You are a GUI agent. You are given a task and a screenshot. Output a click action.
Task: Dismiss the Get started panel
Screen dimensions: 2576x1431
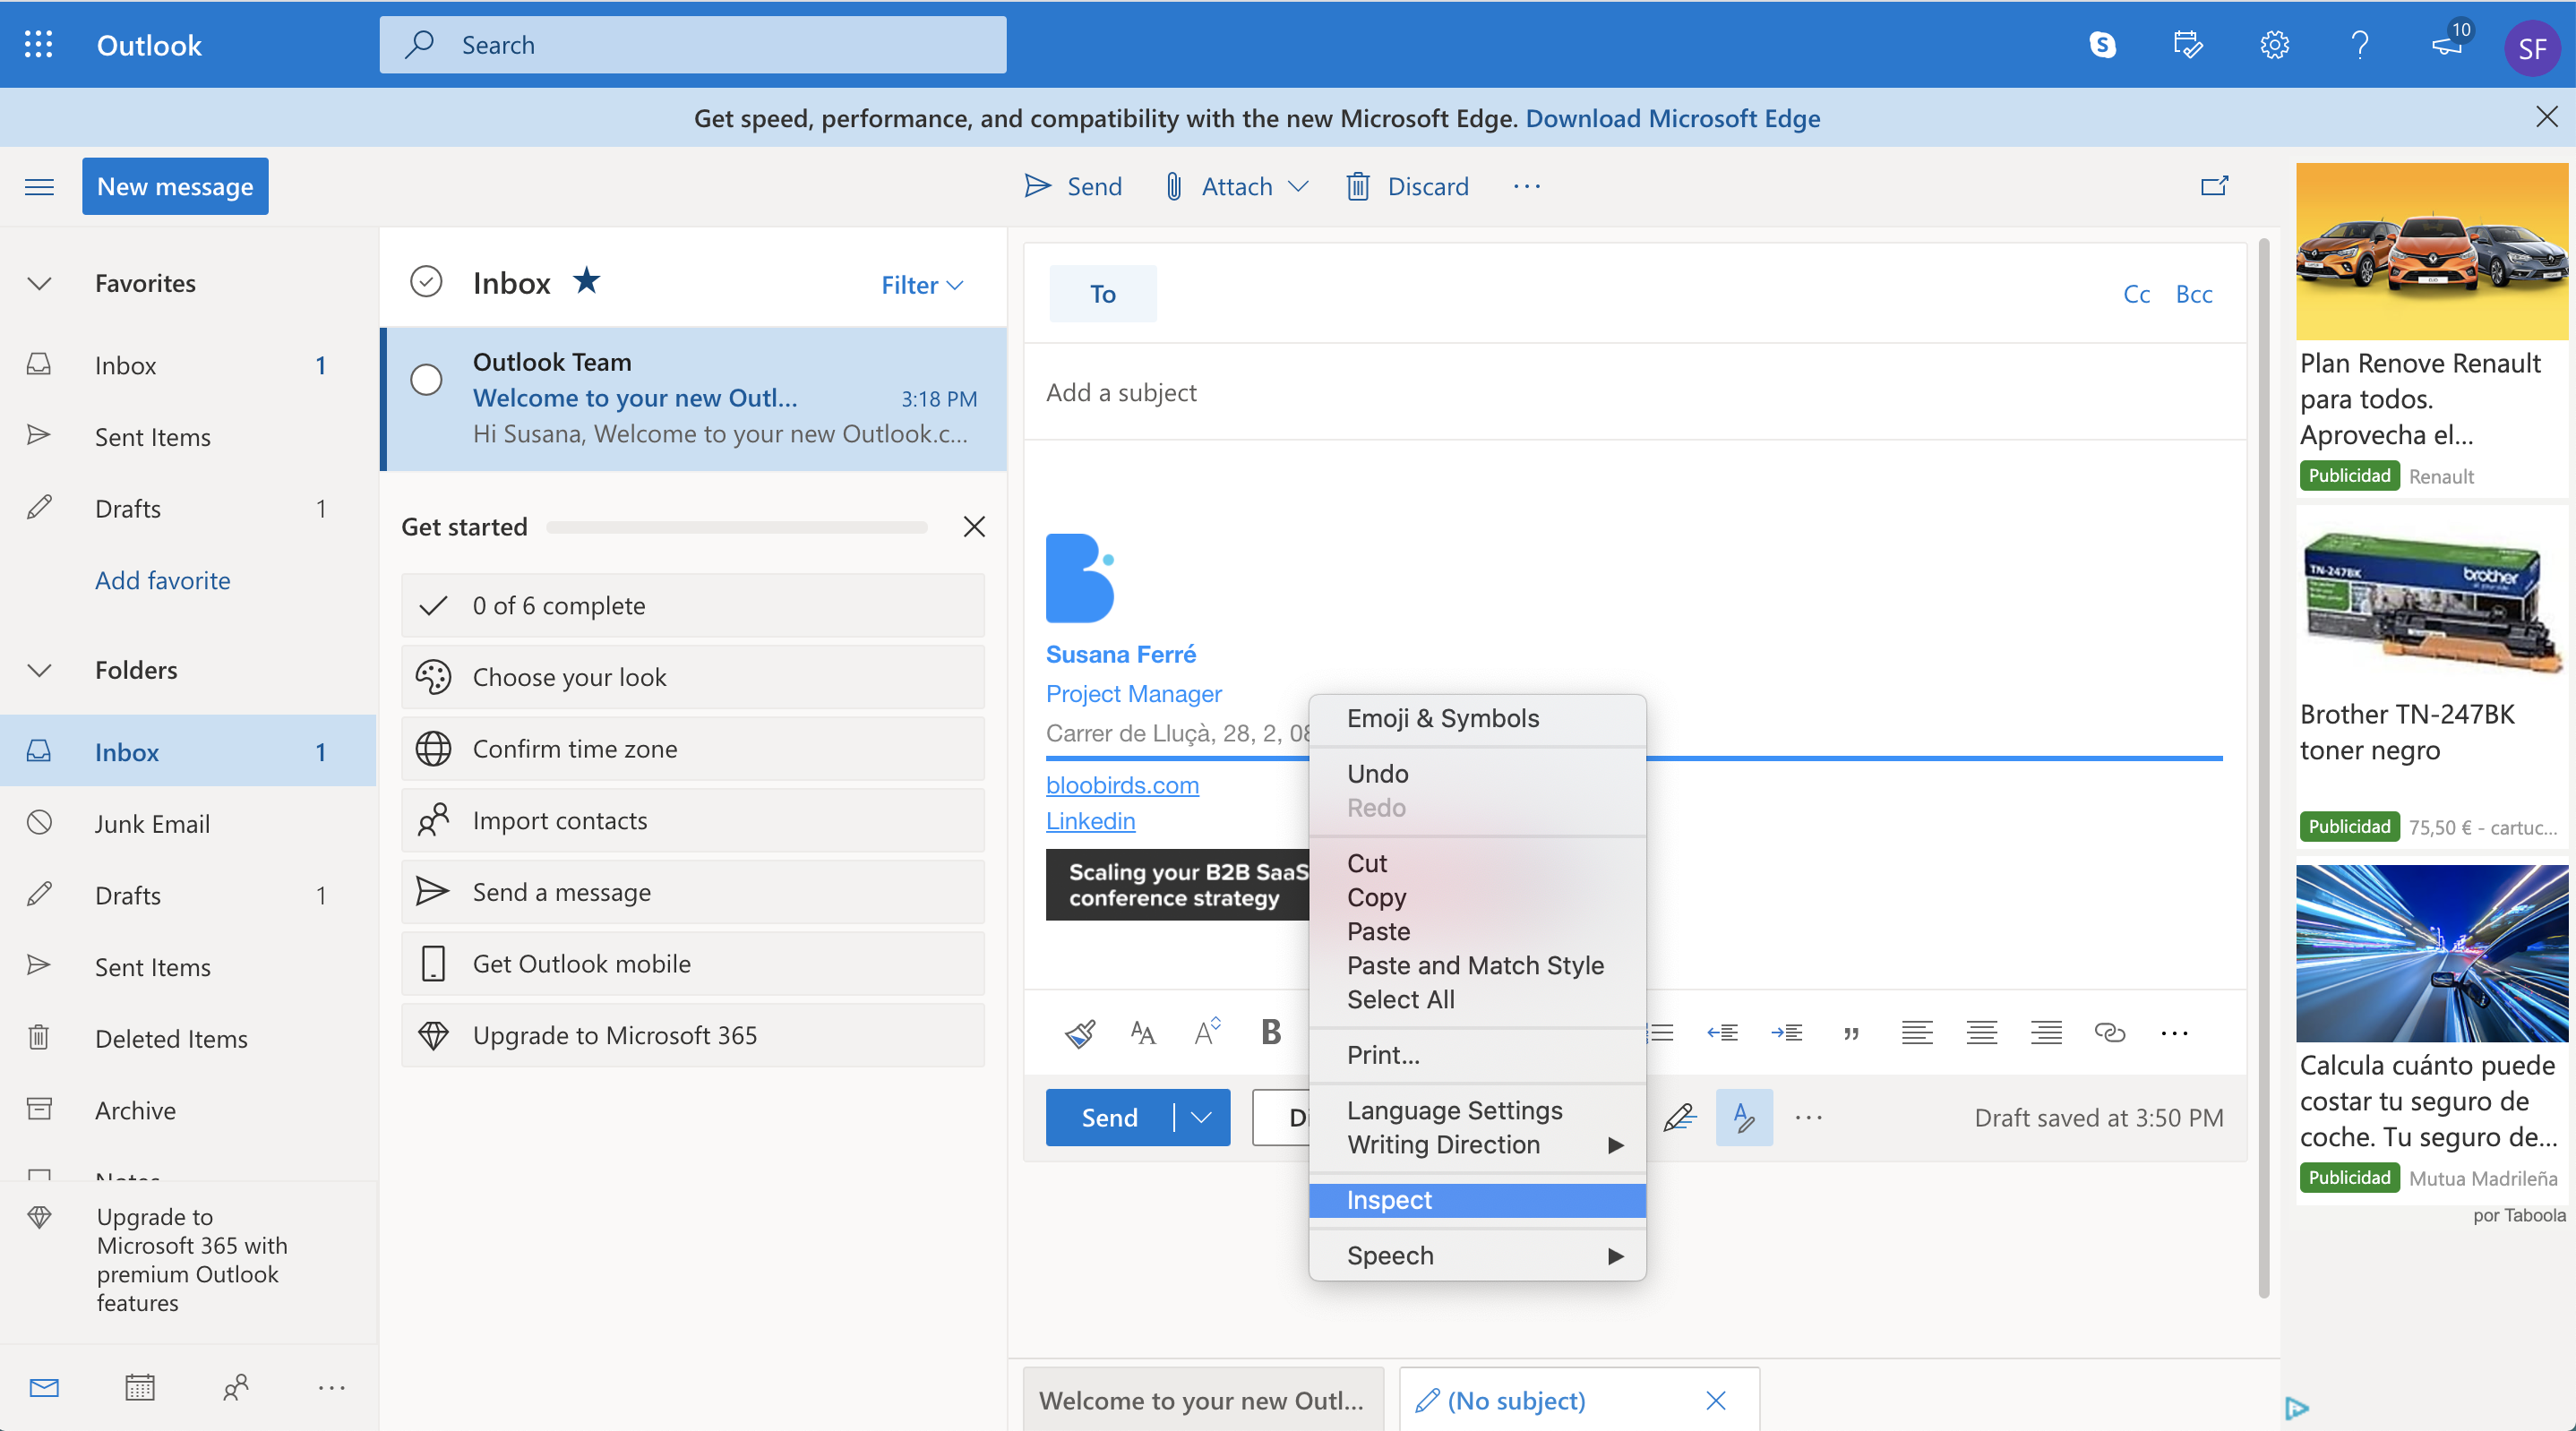(974, 527)
